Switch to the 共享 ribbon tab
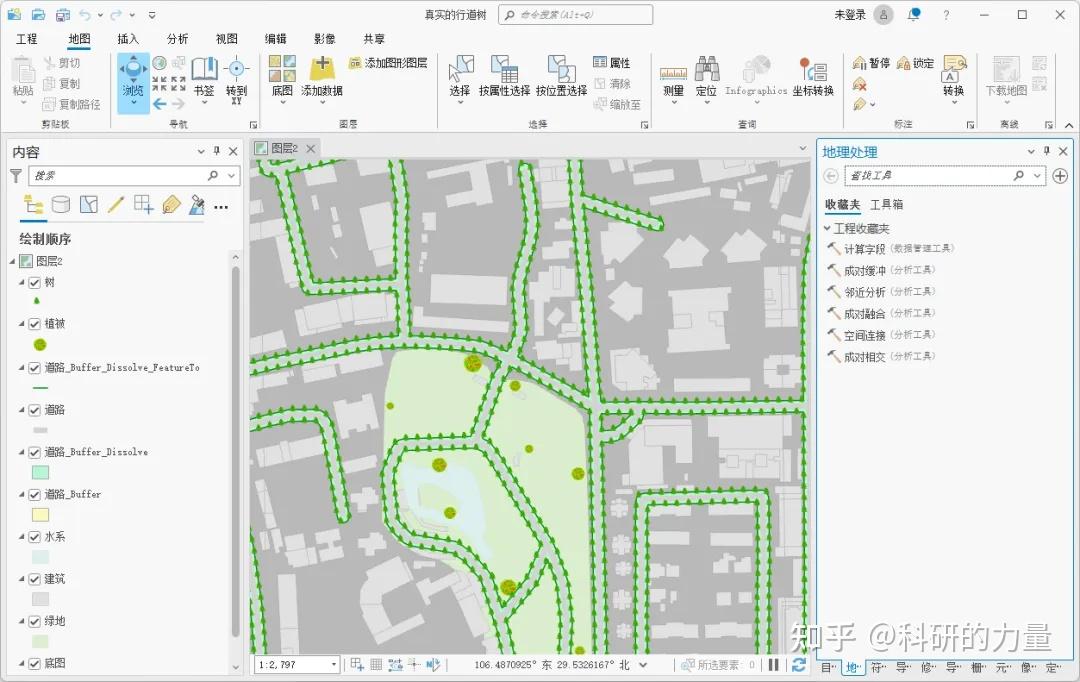 [x=374, y=39]
